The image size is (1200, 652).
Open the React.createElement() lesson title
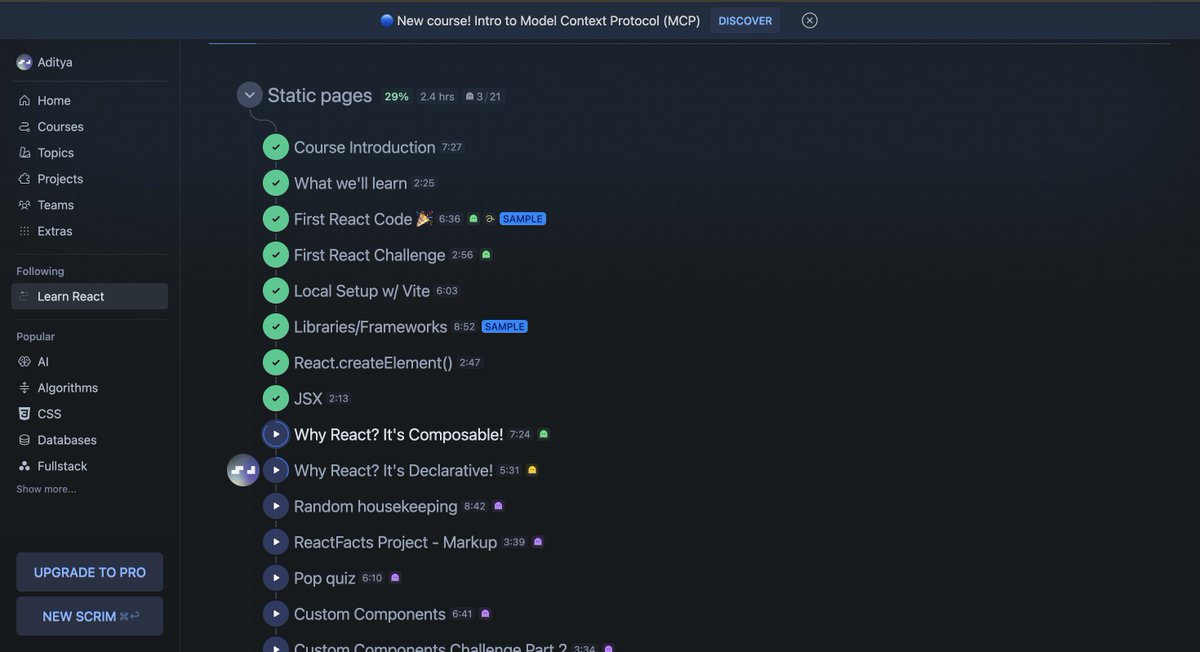(x=373, y=363)
